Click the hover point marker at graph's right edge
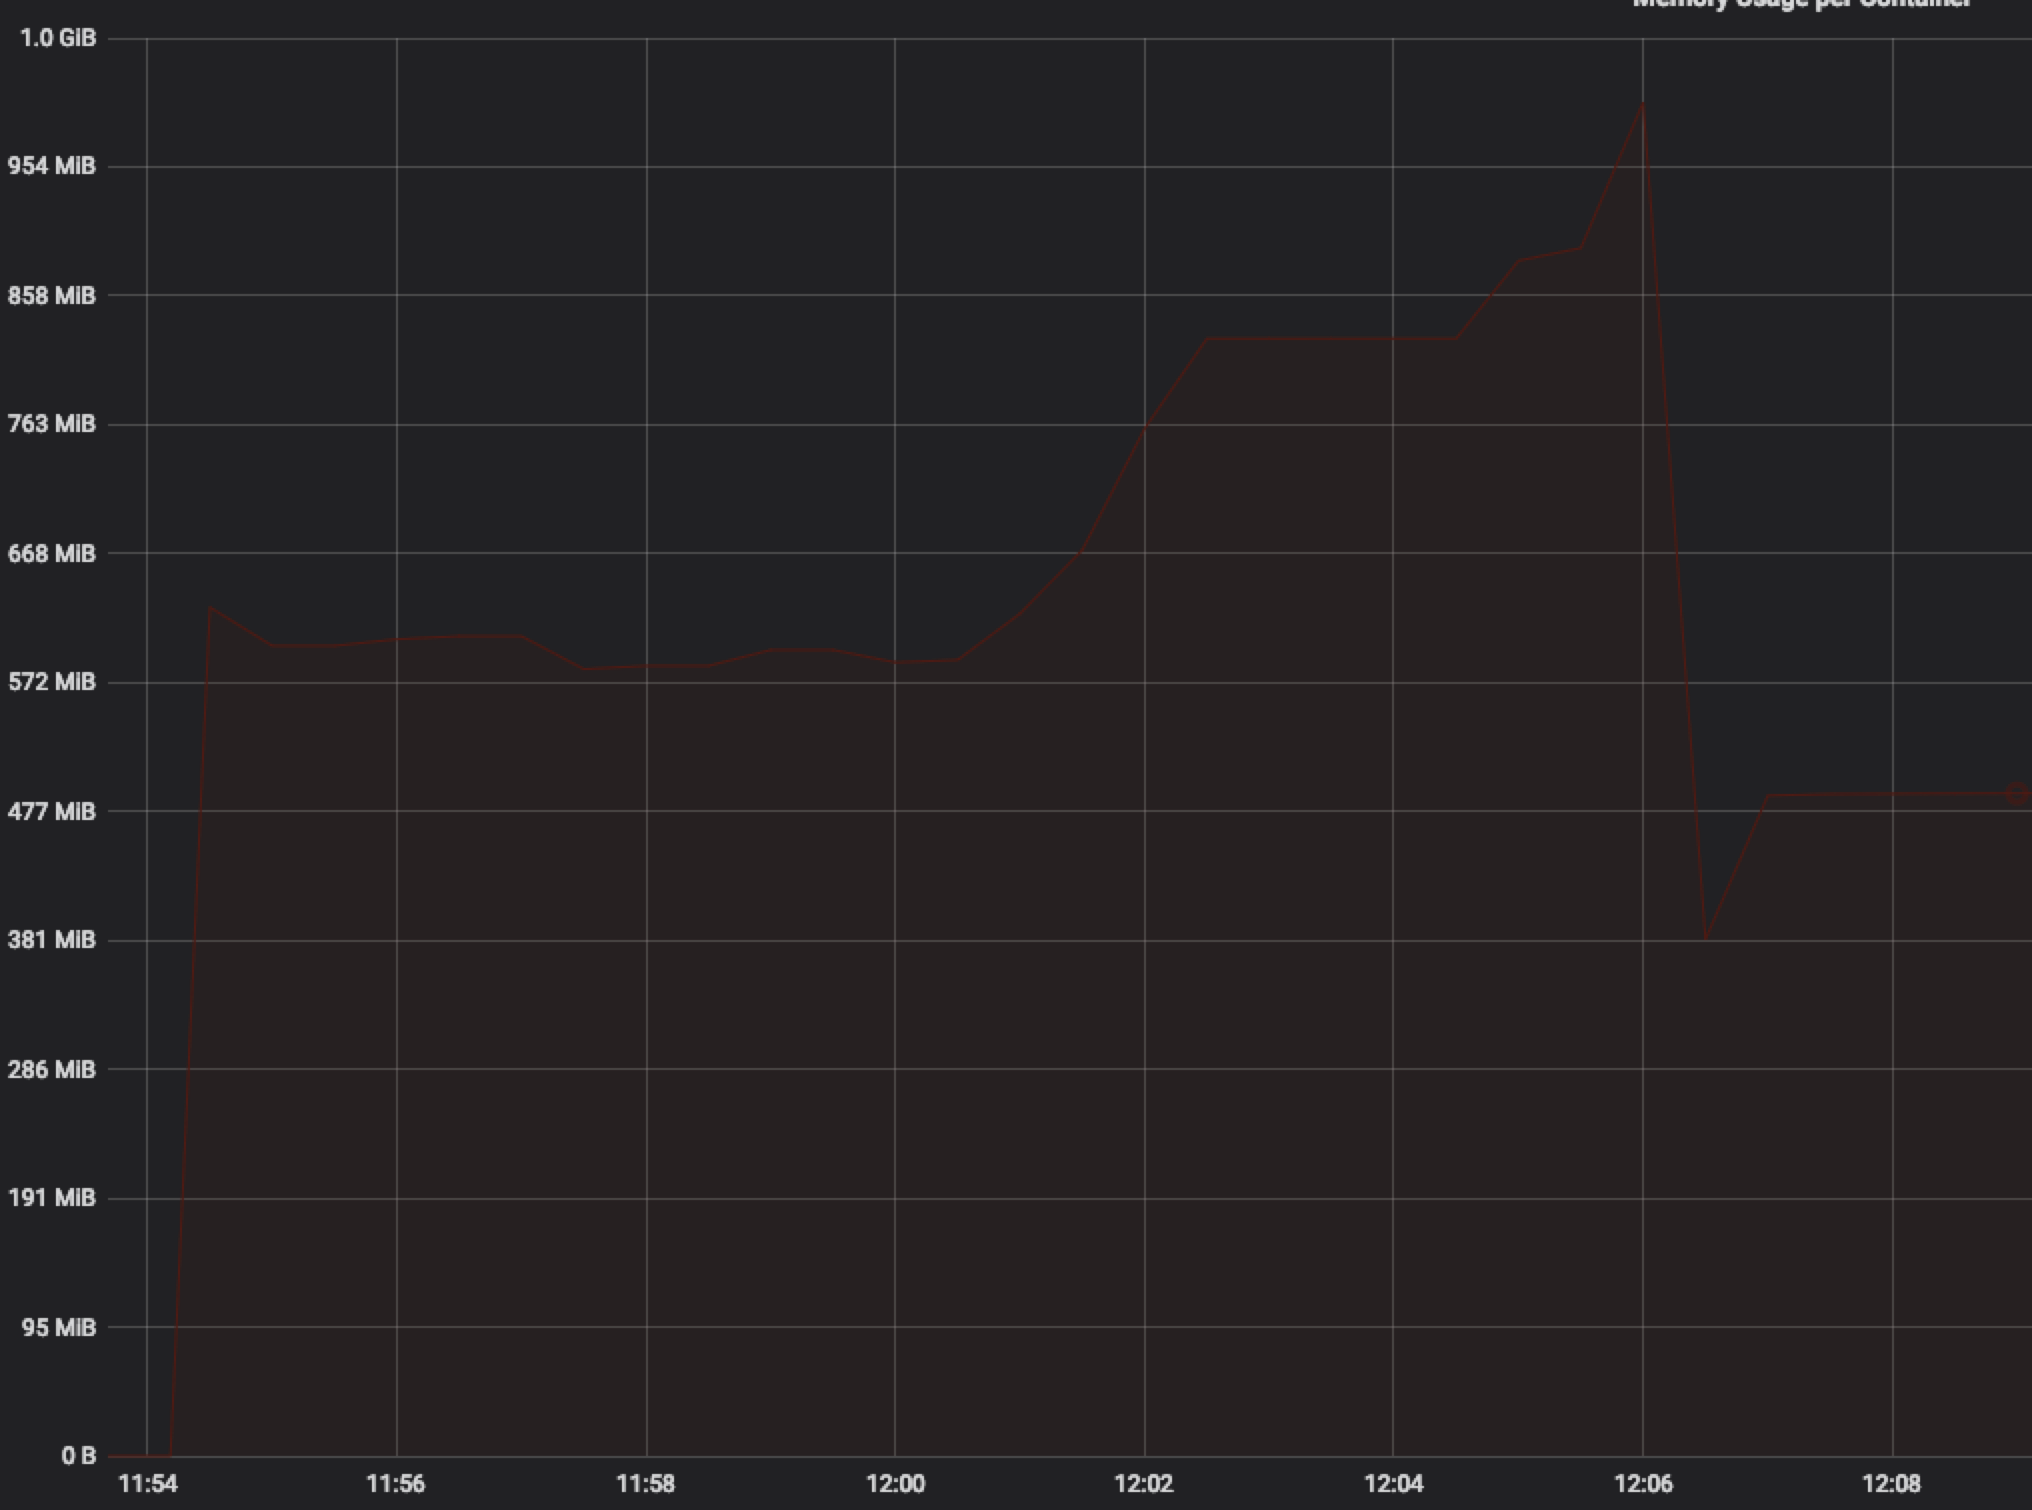 (2016, 794)
